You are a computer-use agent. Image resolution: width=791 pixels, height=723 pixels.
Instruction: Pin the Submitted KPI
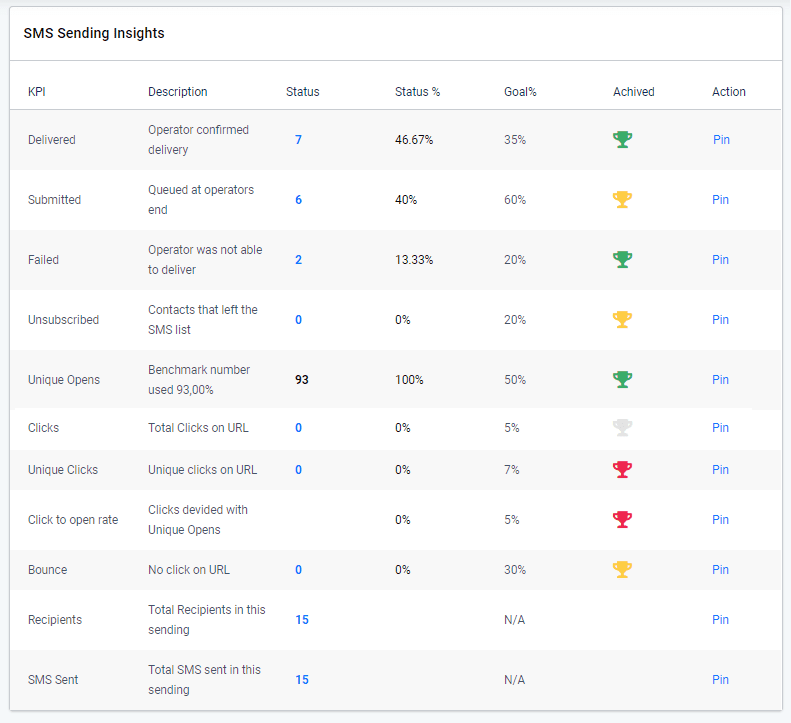pos(720,200)
